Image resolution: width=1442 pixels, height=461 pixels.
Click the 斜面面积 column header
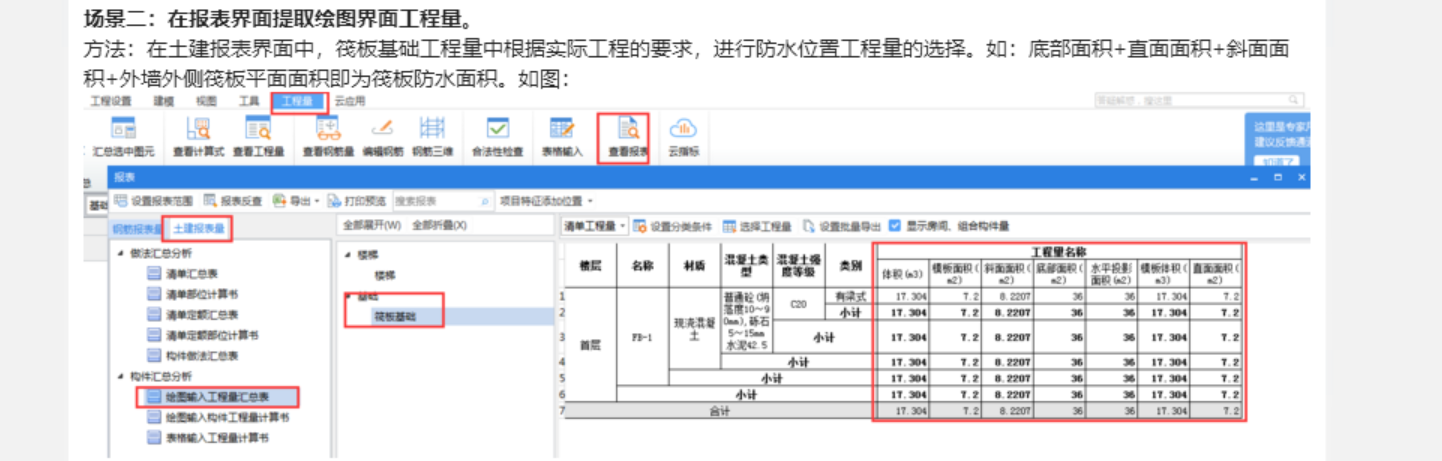pos(1006,274)
